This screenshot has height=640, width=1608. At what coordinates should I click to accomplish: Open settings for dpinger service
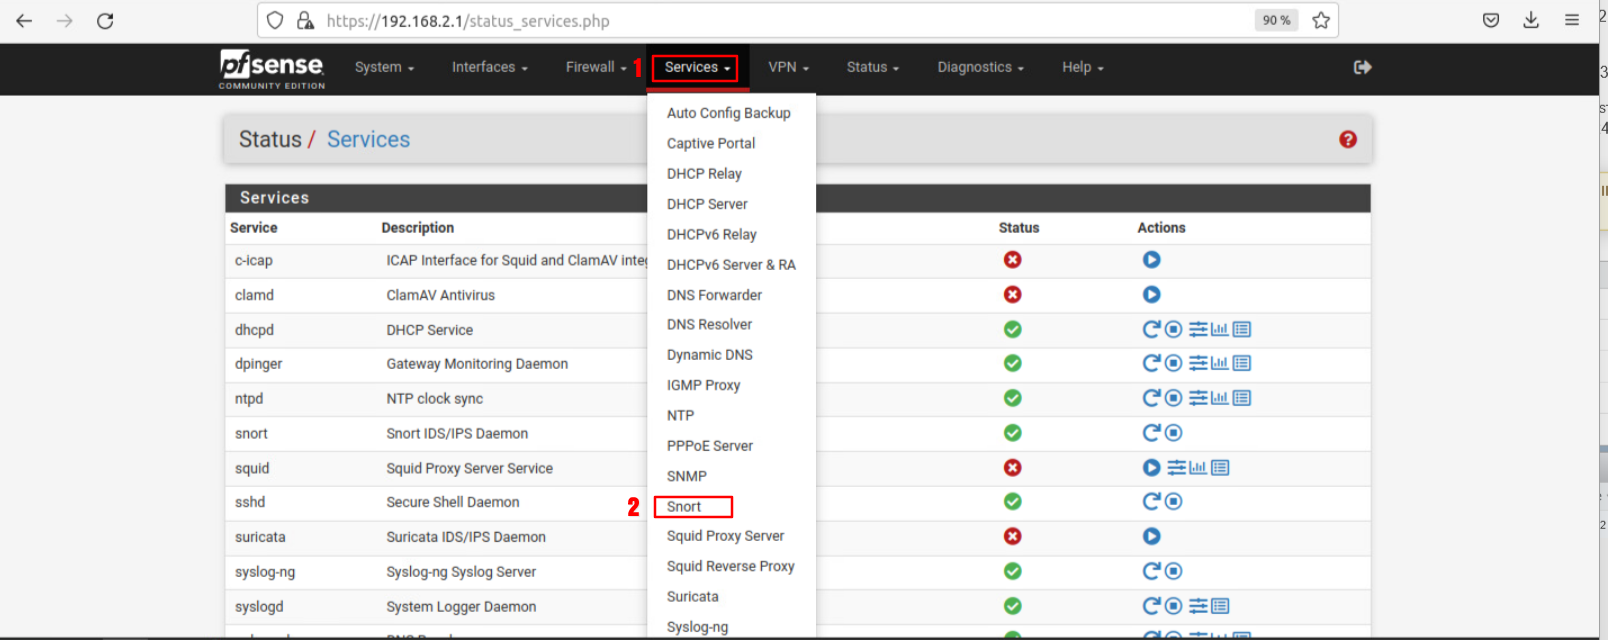(x=1197, y=363)
